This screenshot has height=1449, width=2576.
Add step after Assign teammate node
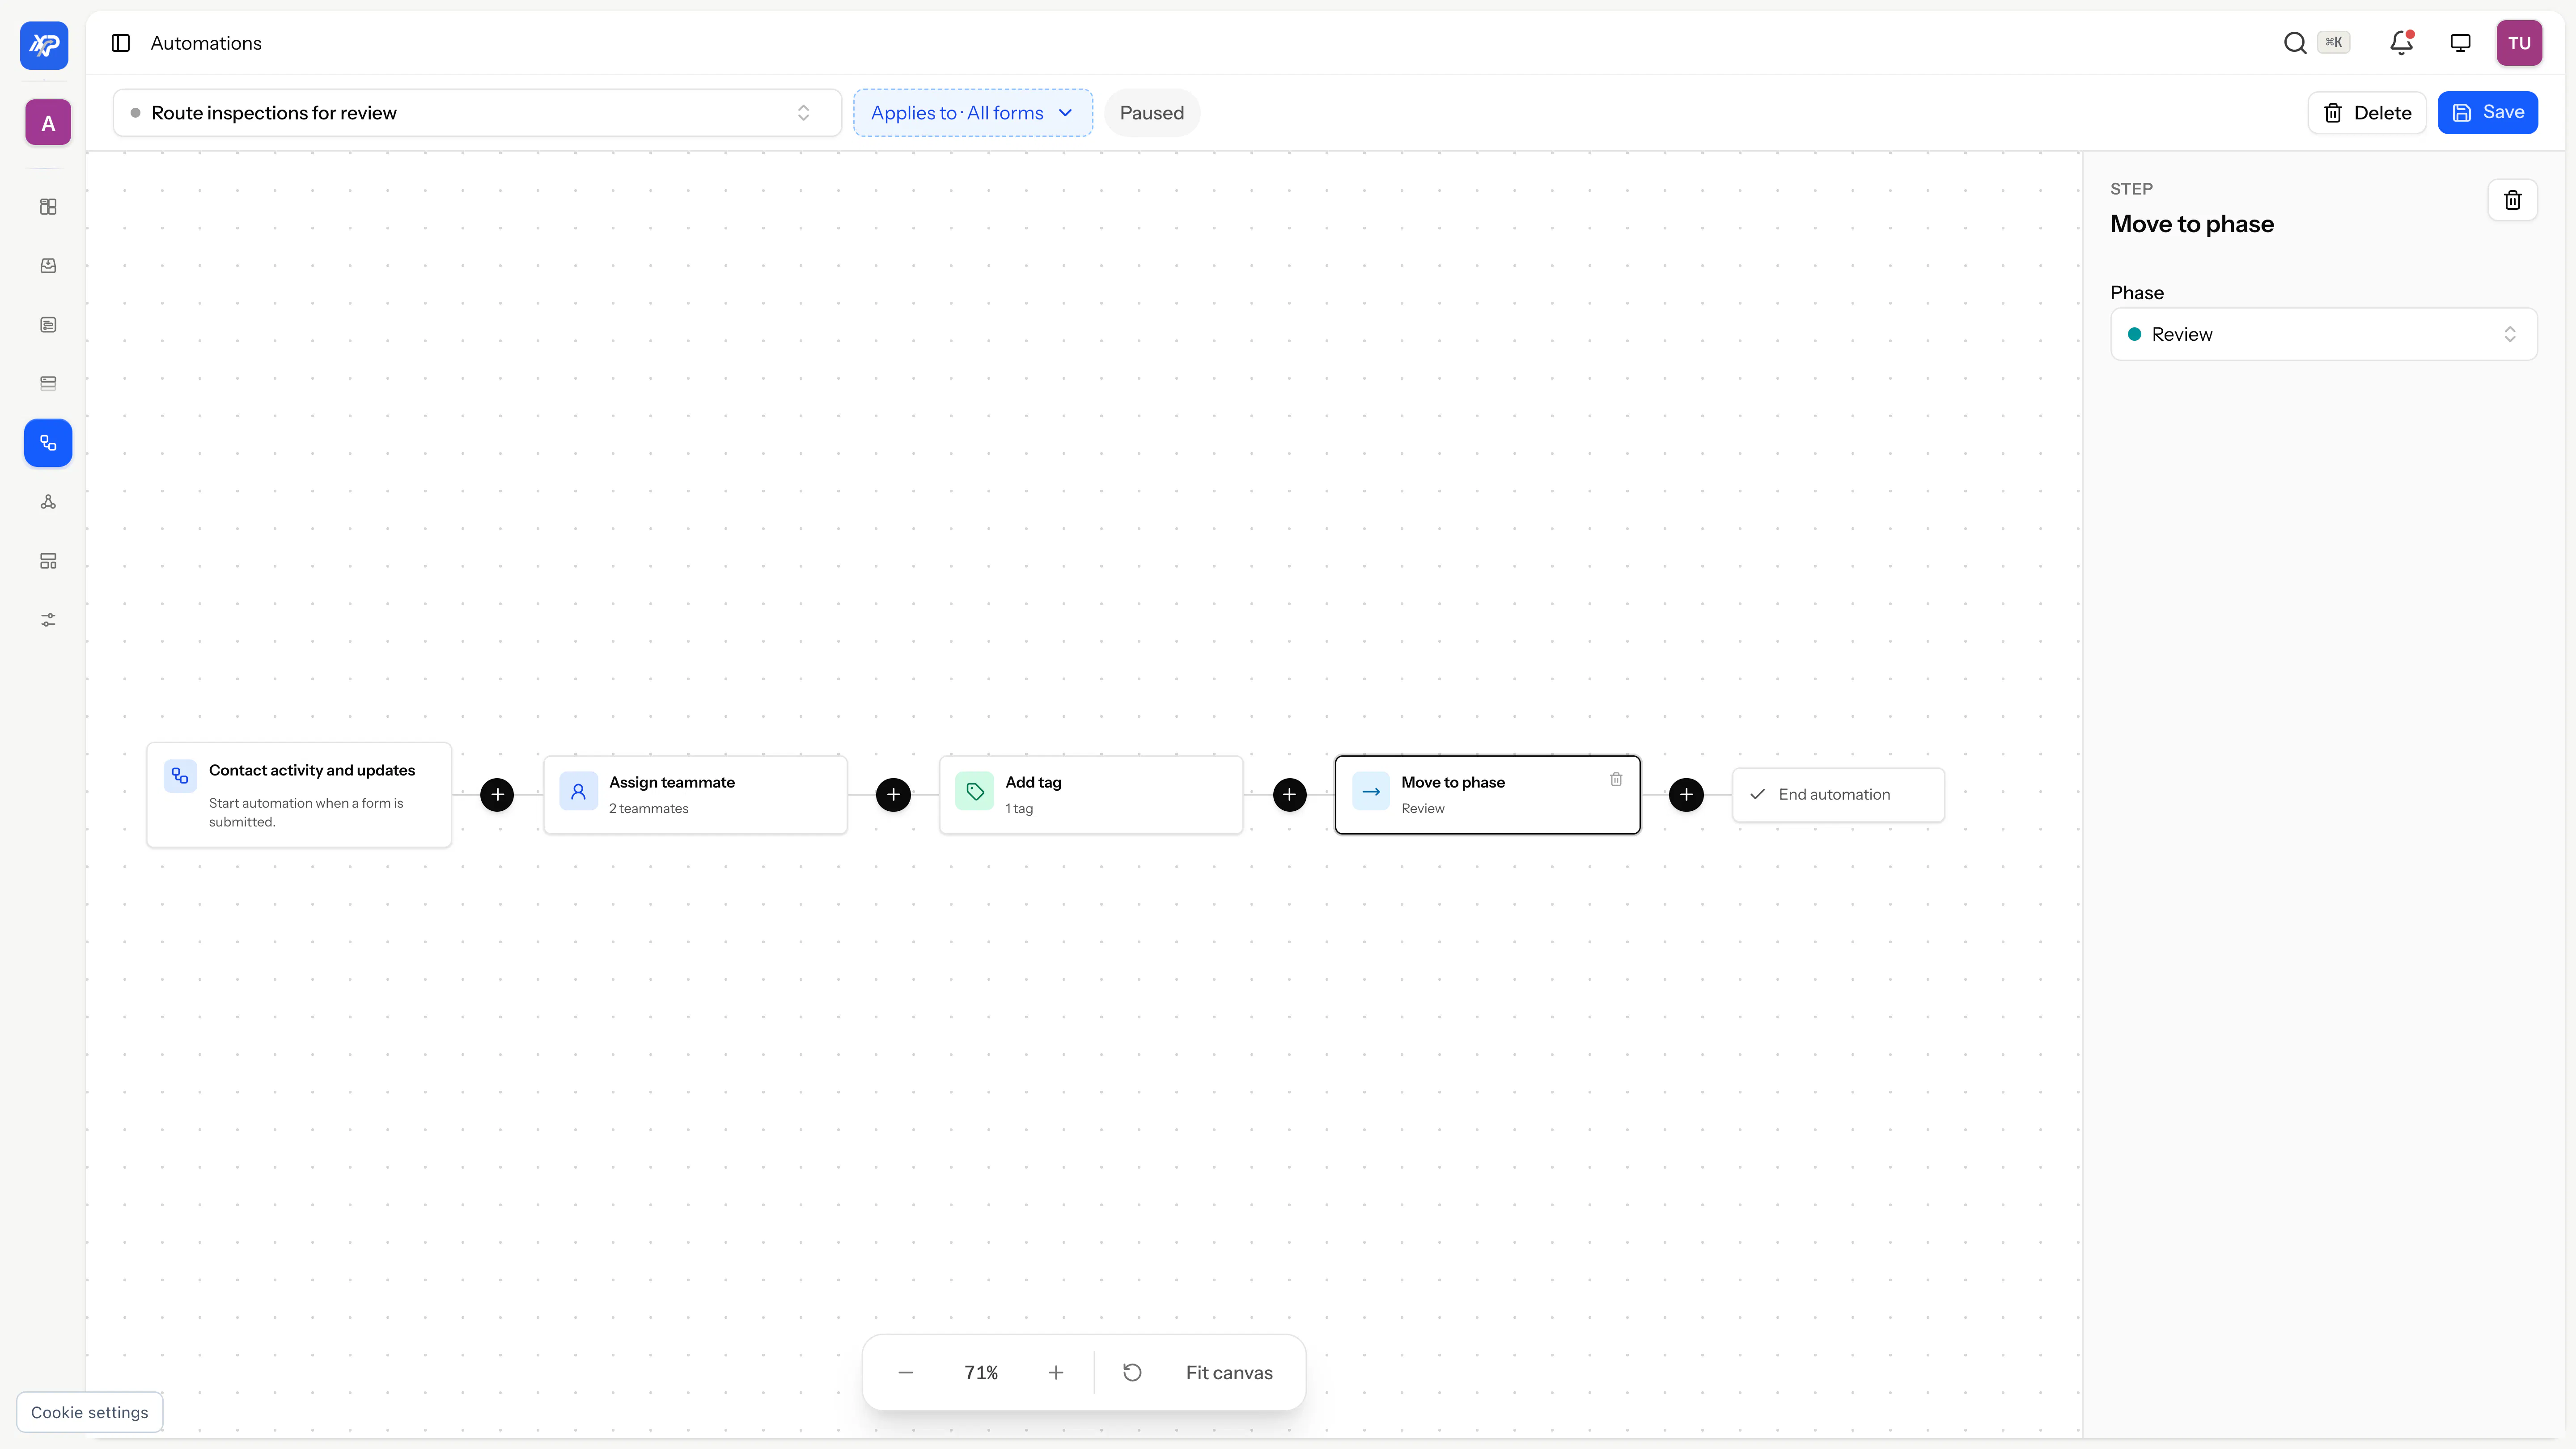pyautogui.click(x=893, y=795)
